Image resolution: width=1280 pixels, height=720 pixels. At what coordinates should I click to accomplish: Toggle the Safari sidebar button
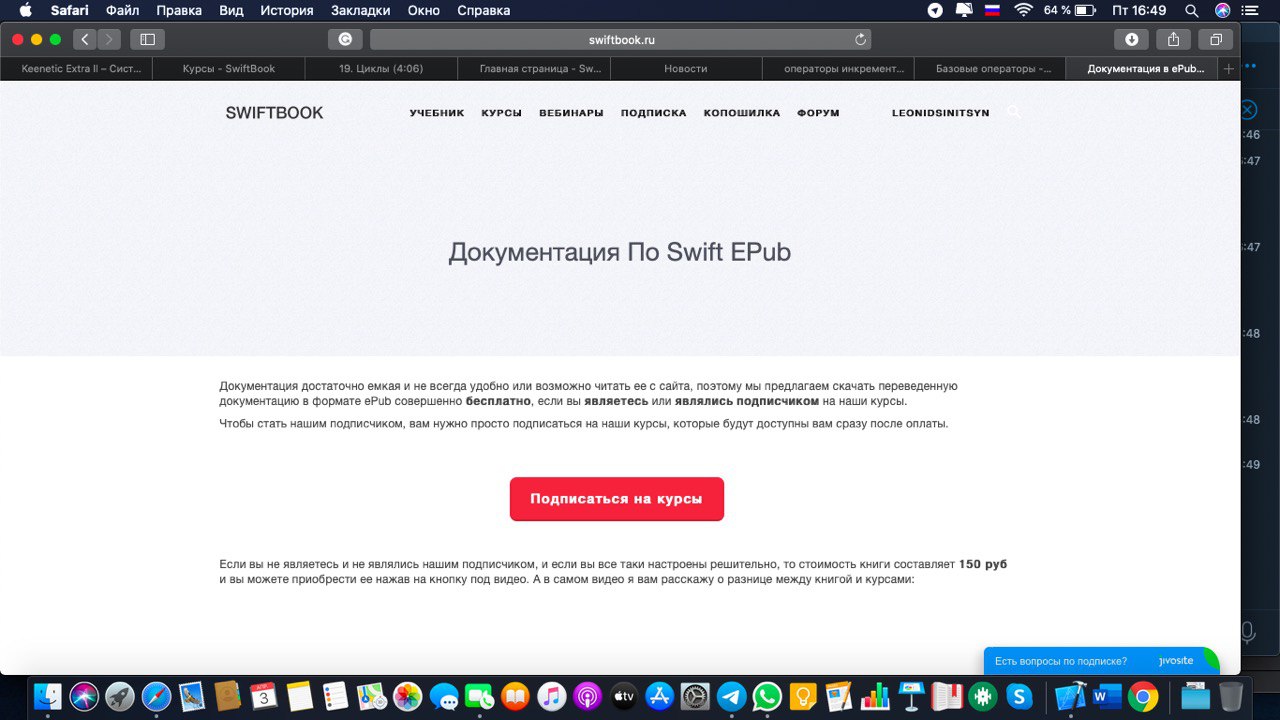pyautogui.click(x=148, y=39)
